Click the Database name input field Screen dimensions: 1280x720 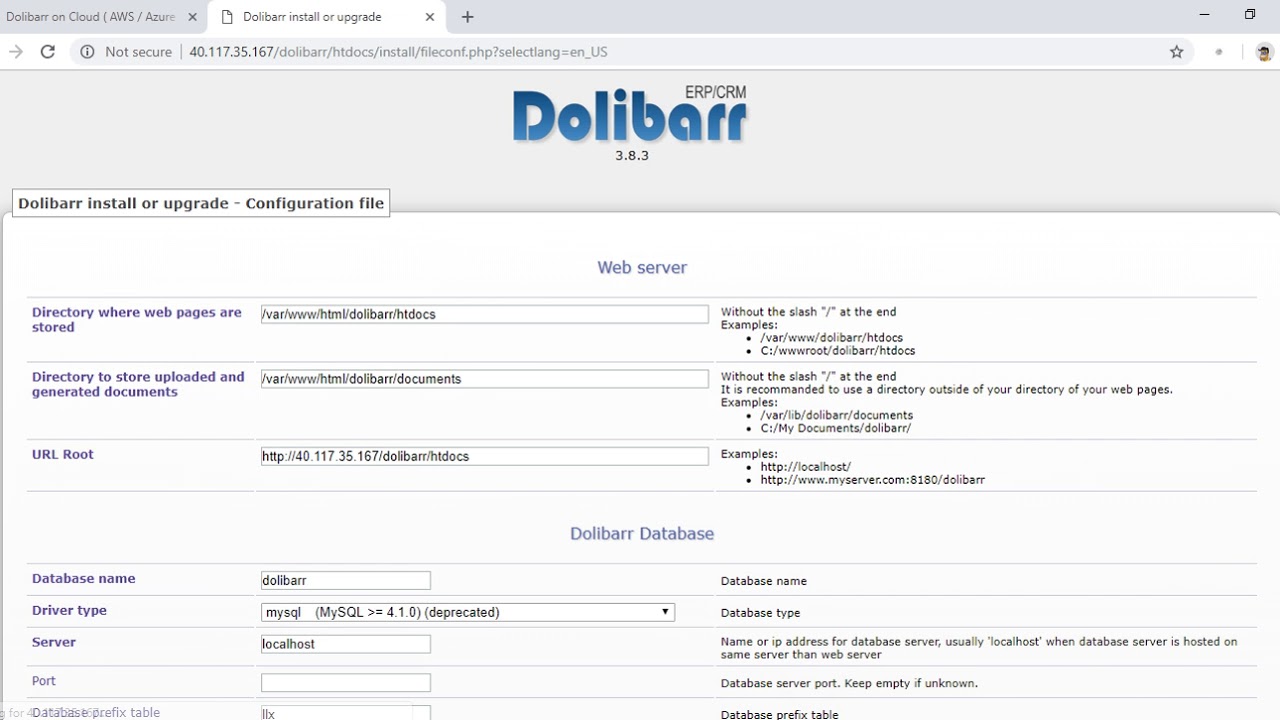tap(345, 580)
